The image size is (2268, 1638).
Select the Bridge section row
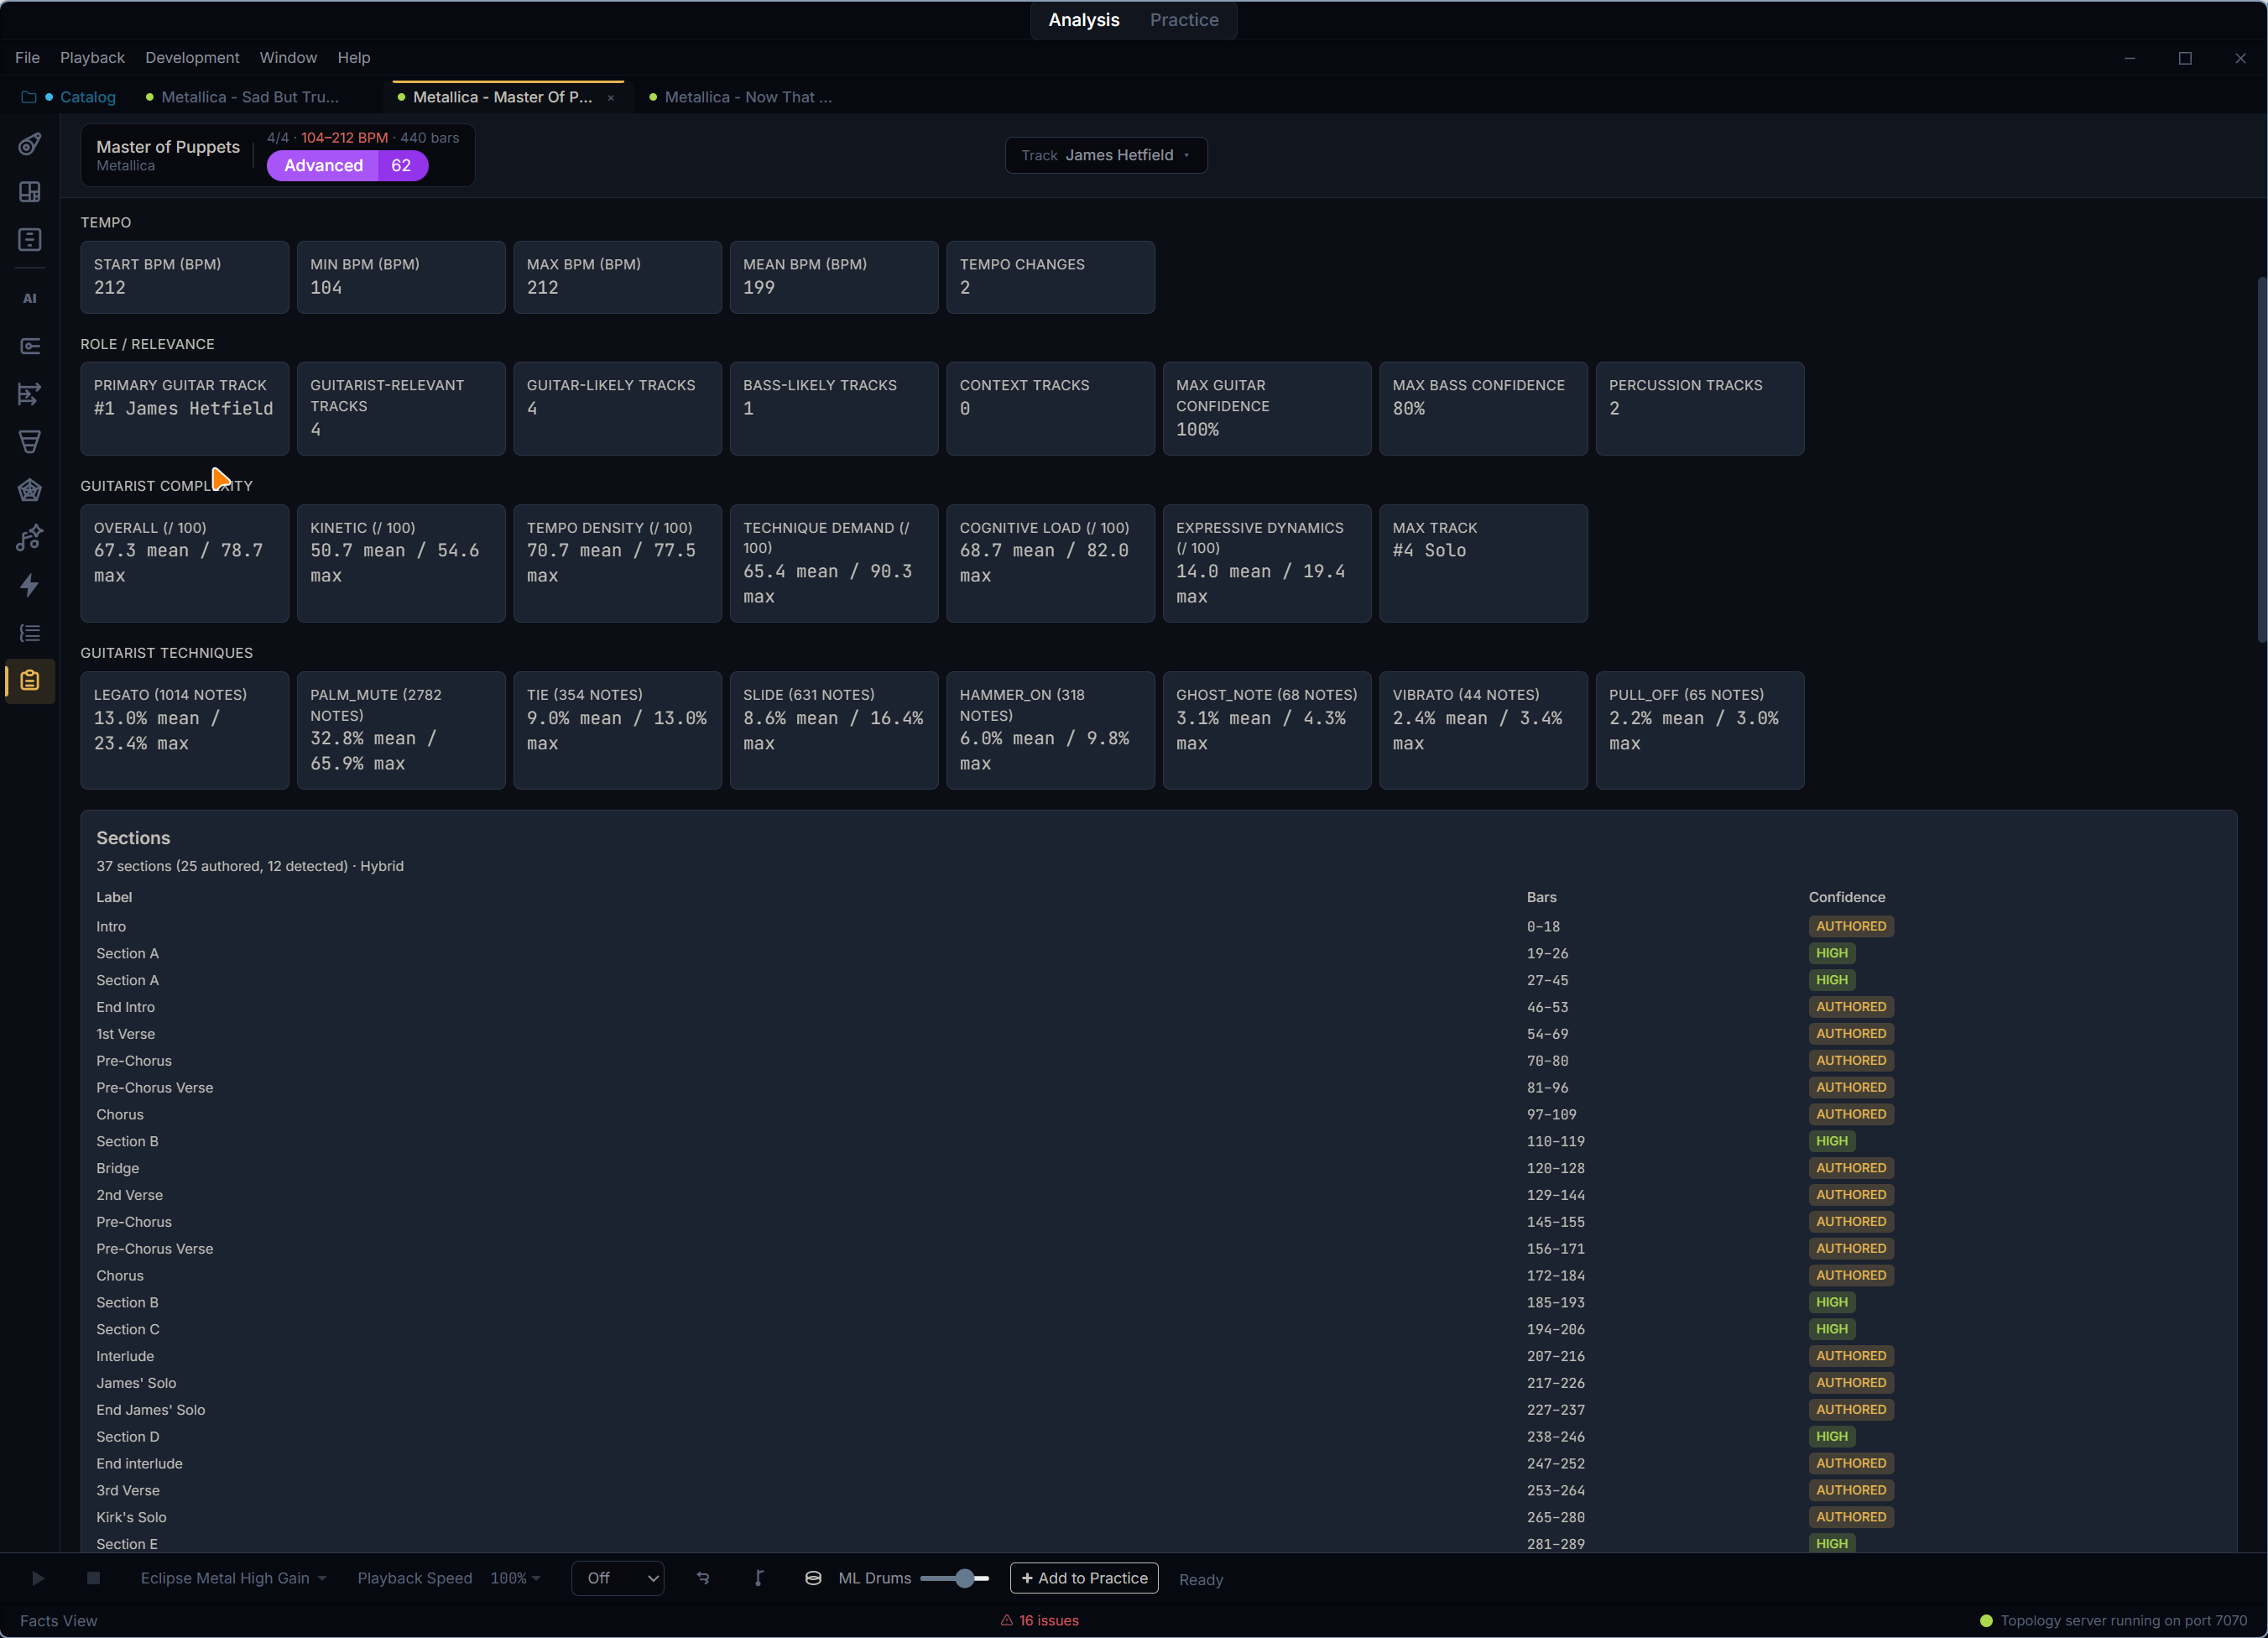(x=1158, y=1168)
